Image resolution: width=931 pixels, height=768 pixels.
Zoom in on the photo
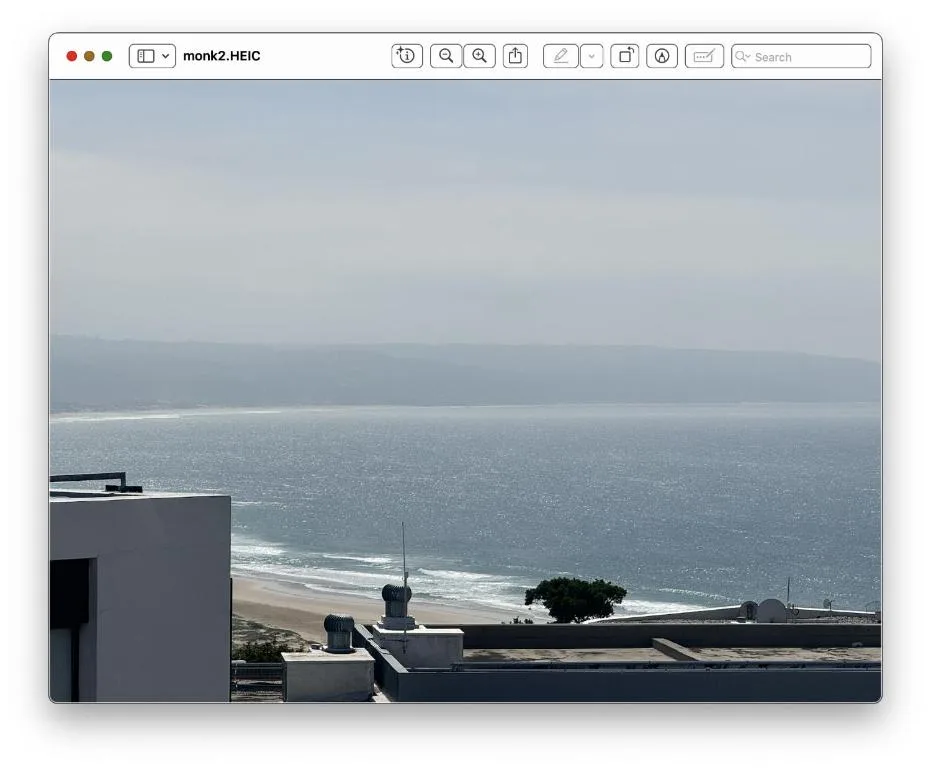tap(479, 56)
